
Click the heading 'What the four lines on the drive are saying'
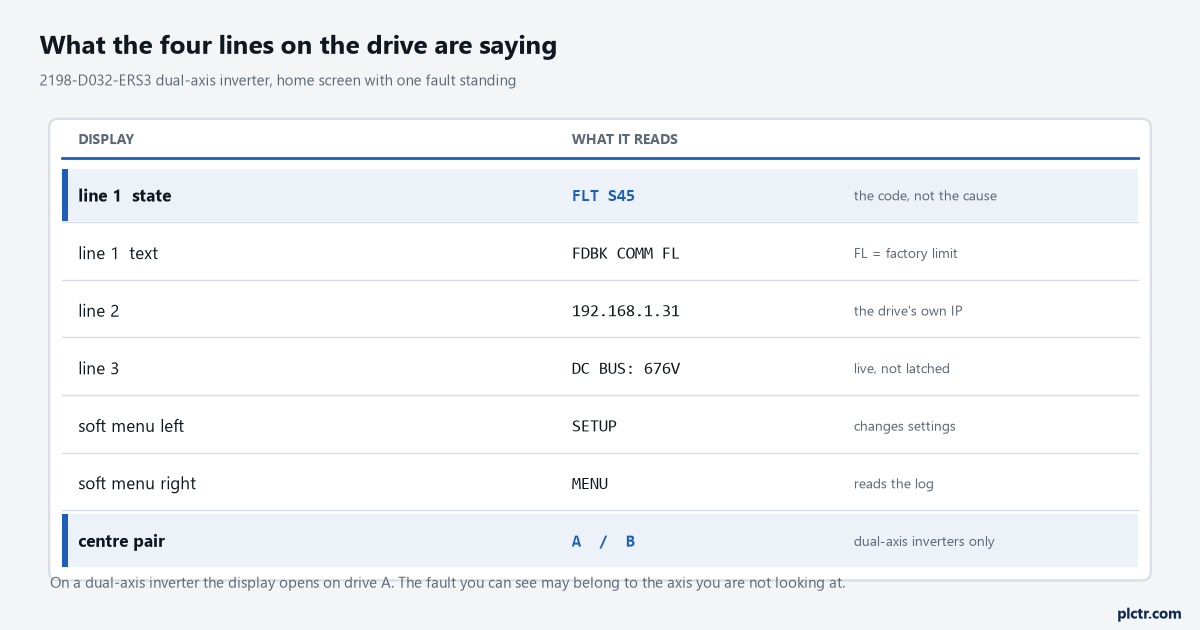pyautogui.click(x=298, y=46)
